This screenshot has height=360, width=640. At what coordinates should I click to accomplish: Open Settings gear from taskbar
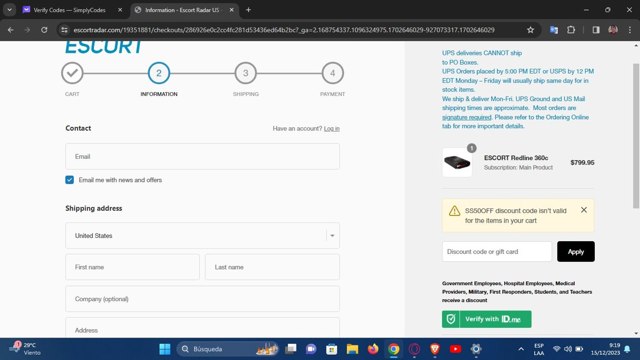pos(476,349)
